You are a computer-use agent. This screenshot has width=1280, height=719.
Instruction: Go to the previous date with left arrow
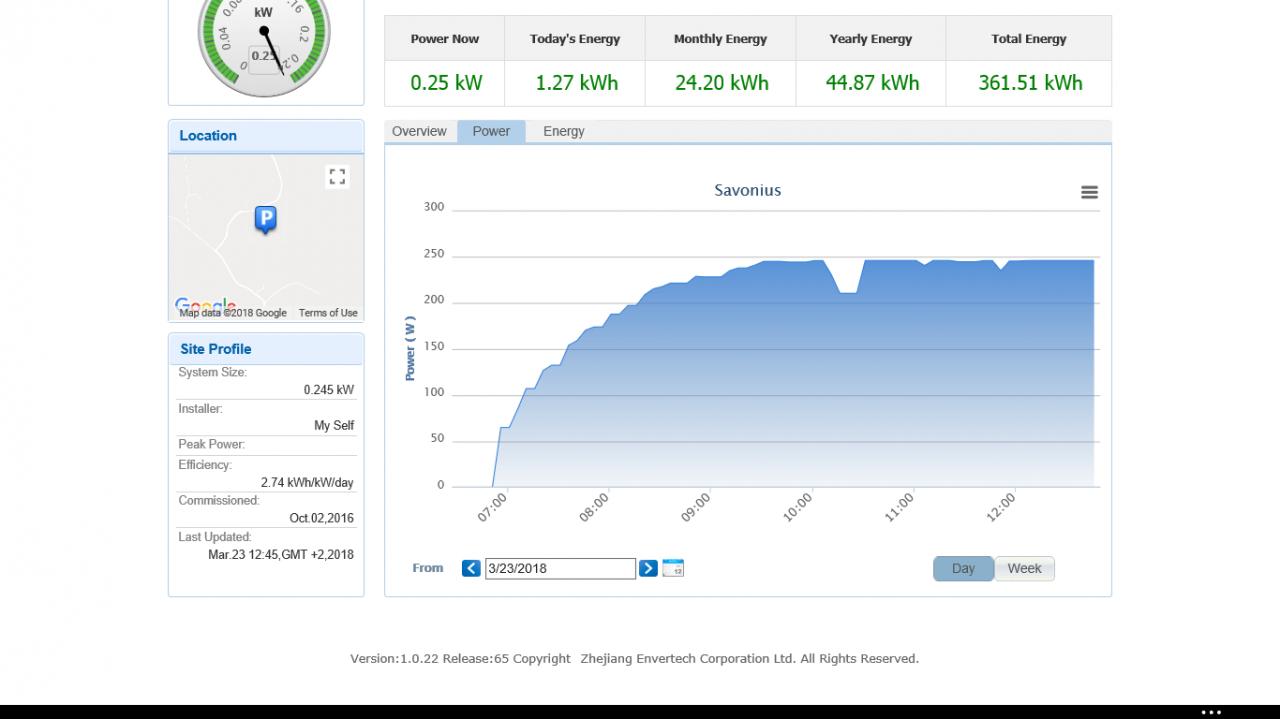click(x=471, y=568)
